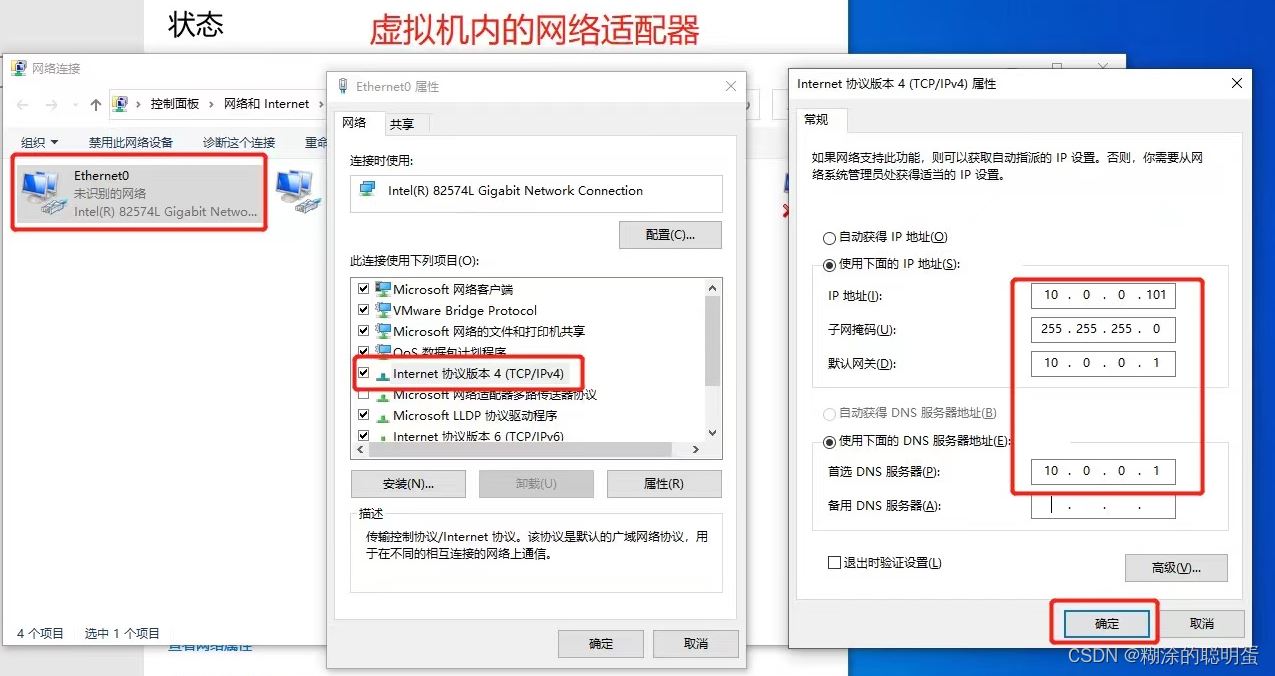Uncheck the Internet 协议版本 4 (TCP/IPv4) checkbox
Screen dimensions: 1275x676
(363, 373)
